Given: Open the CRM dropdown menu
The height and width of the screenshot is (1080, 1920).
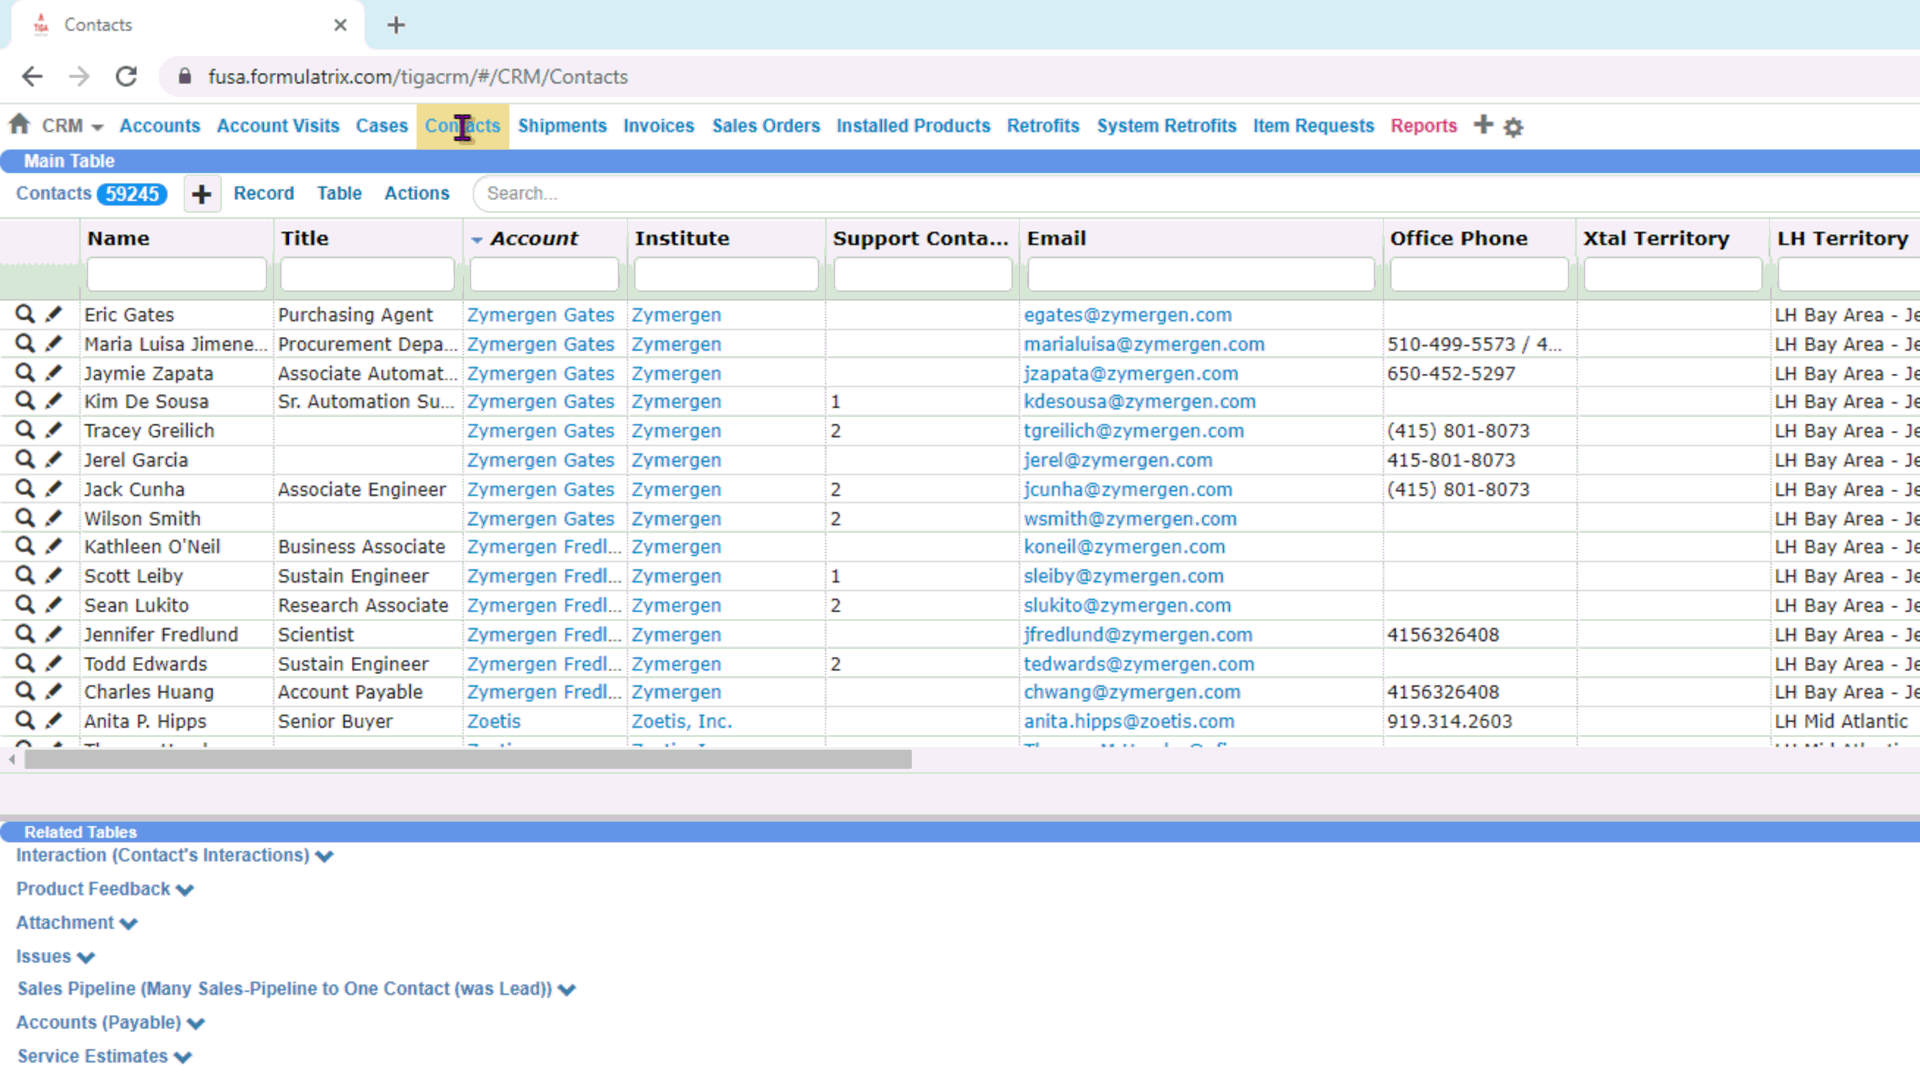Looking at the screenshot, I should coord(72,126).
